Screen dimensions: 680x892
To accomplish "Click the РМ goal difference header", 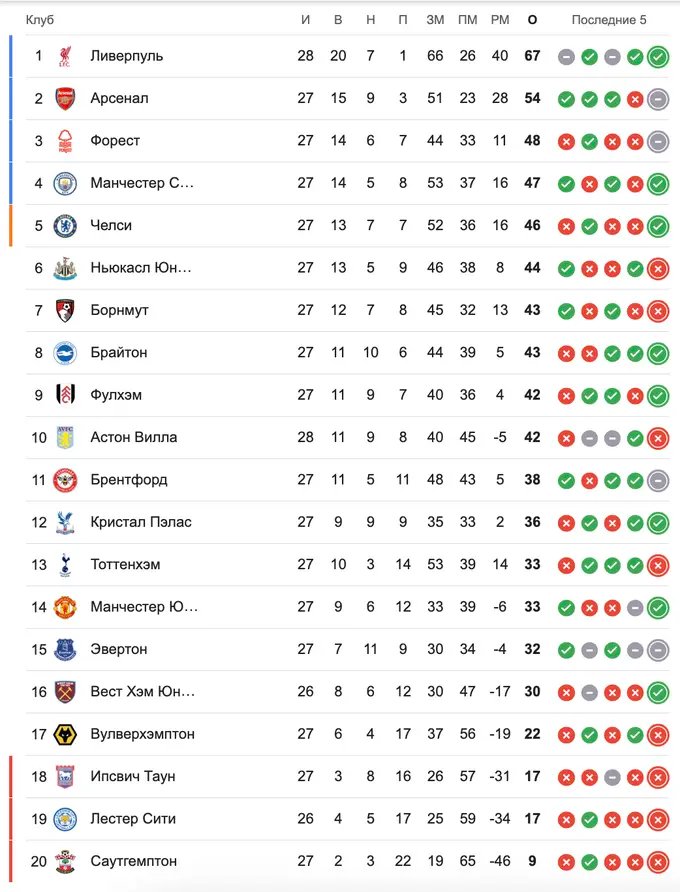I will tap(500, 20).
